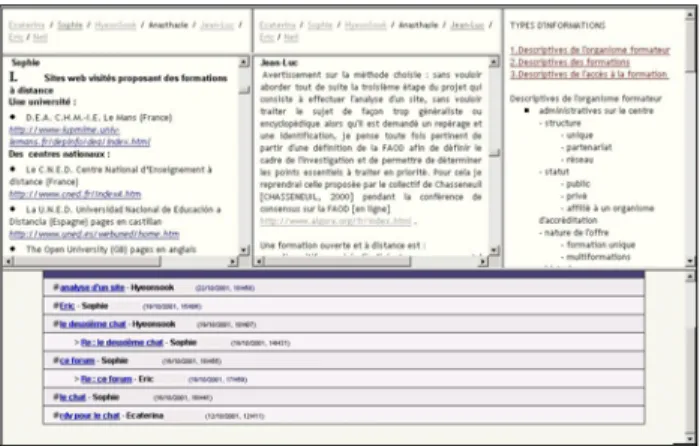Click '- formation unique' outline entry
Screen dimensions: 700x446
click(x=598, y=245)
